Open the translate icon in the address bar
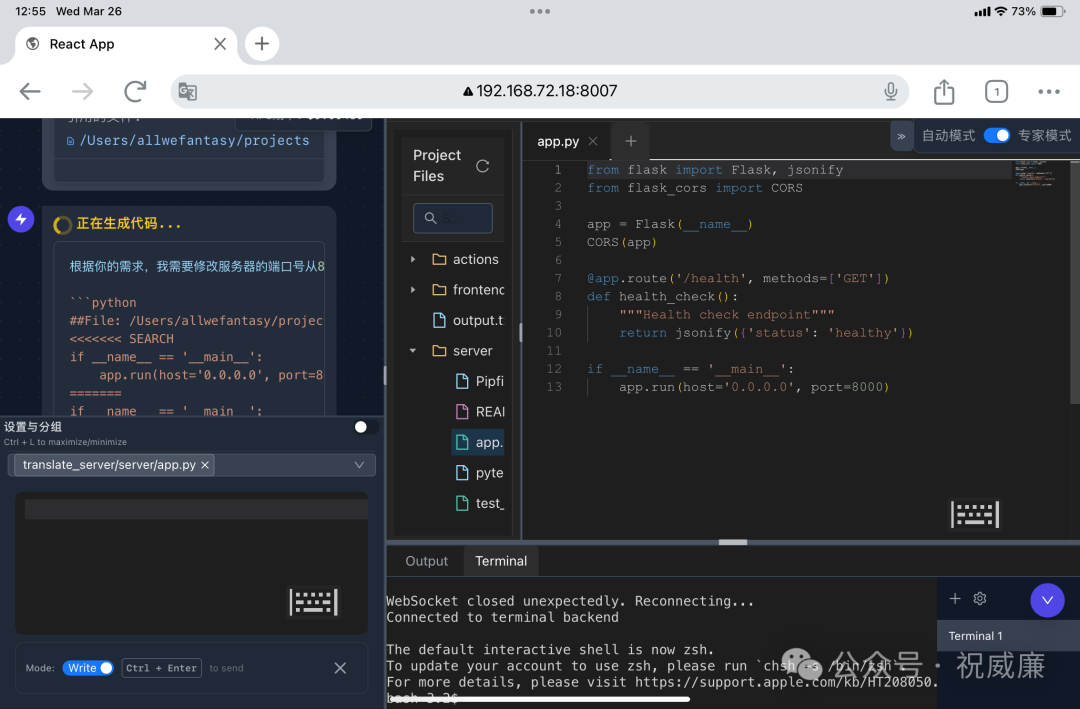 (x=187, y=91)
